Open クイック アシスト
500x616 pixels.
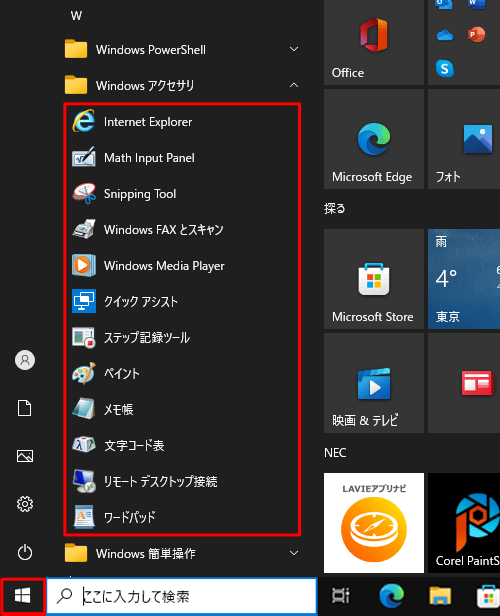[182, 302]
